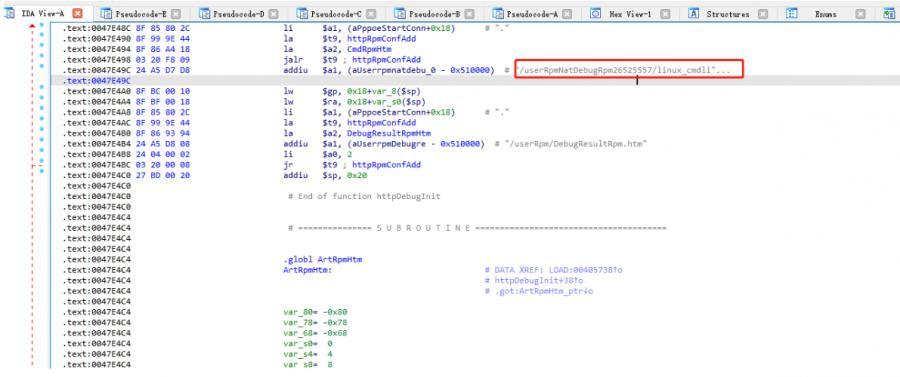The image size is (900, 377).
Task: Close the Structures tab
Action: point(763,13)
